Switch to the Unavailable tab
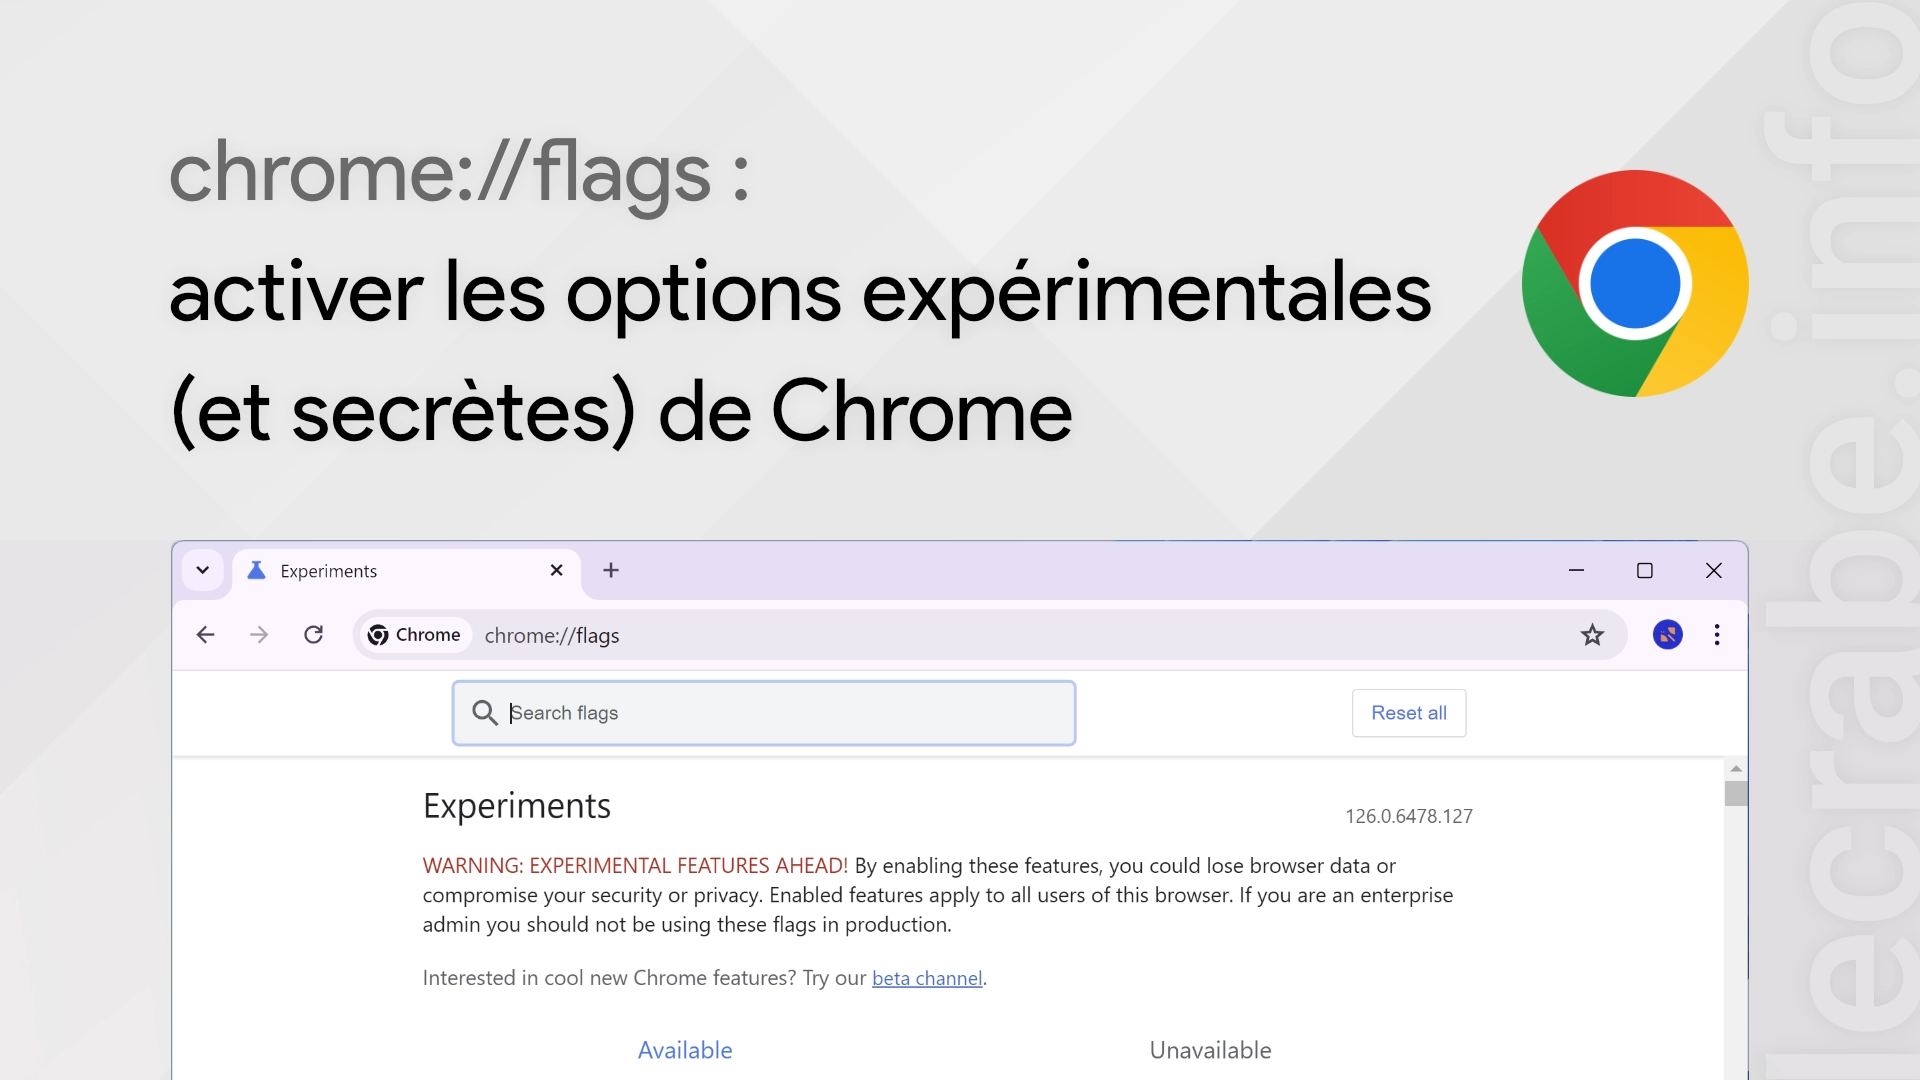 coord(1210,1050)
